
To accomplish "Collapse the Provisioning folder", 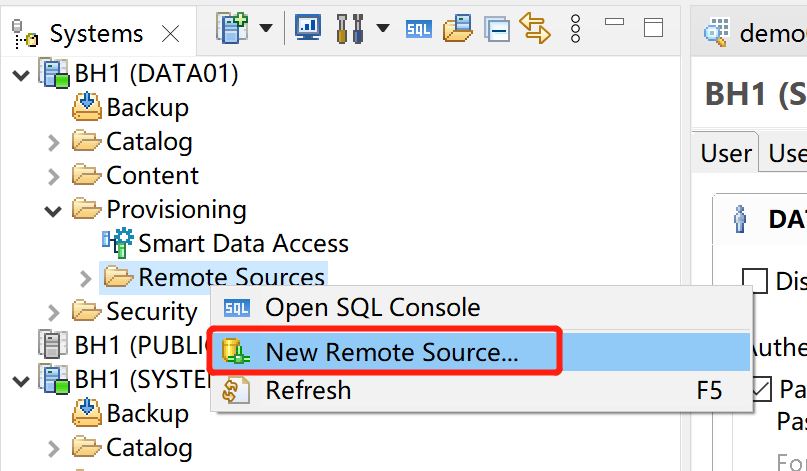I will click(54, 210).
